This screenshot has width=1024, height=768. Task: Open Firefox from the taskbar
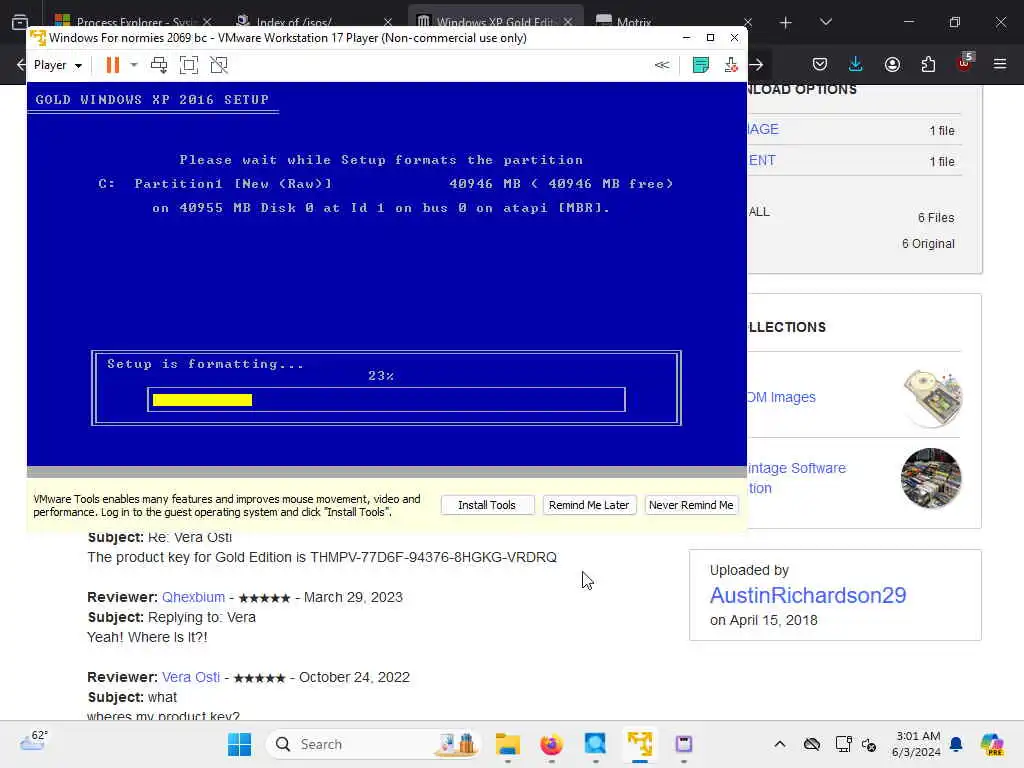[551, 744]
